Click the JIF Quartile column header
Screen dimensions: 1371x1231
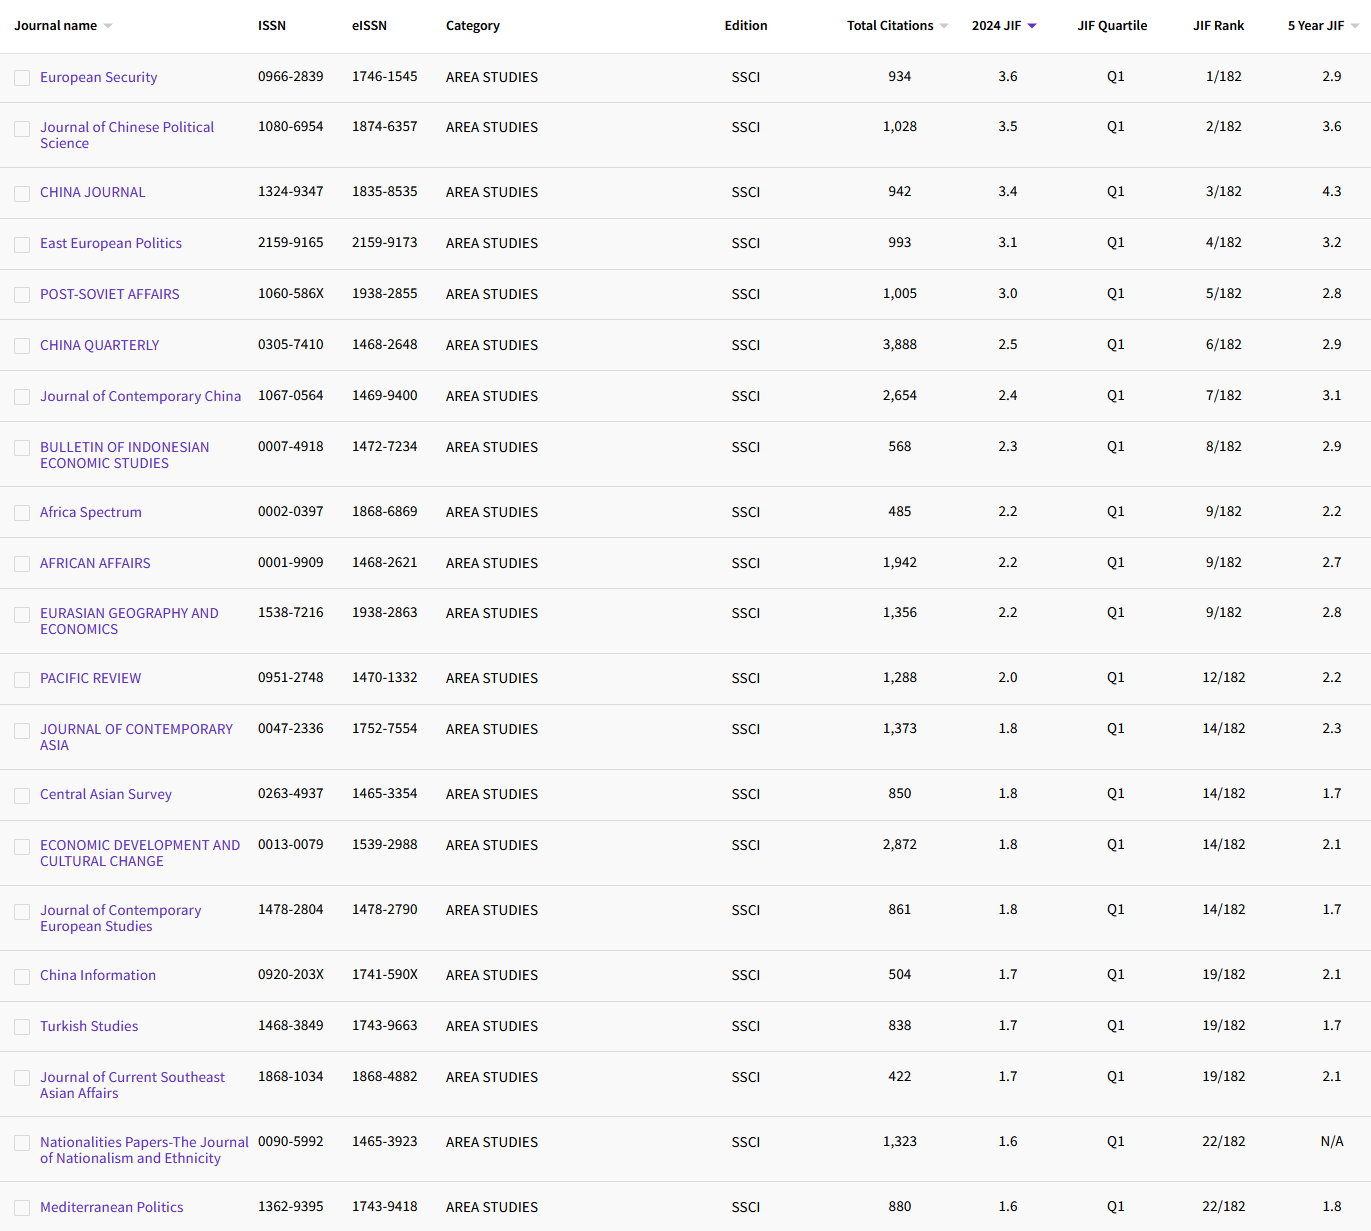pyautogui.click(x=1112, y=26)
